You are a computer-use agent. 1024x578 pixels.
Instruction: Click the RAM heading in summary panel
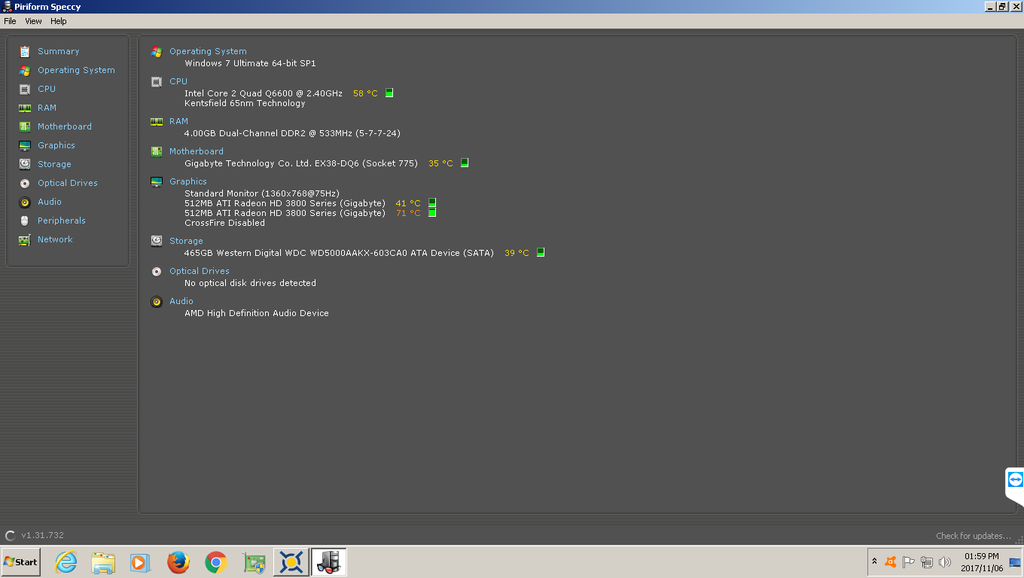point(178,121)
